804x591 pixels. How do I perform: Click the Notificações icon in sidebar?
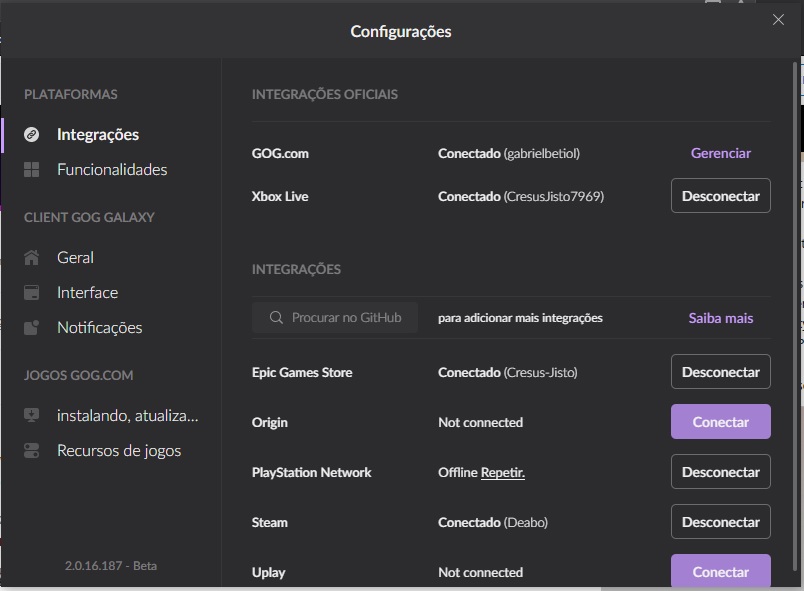(x=31, y=328)
